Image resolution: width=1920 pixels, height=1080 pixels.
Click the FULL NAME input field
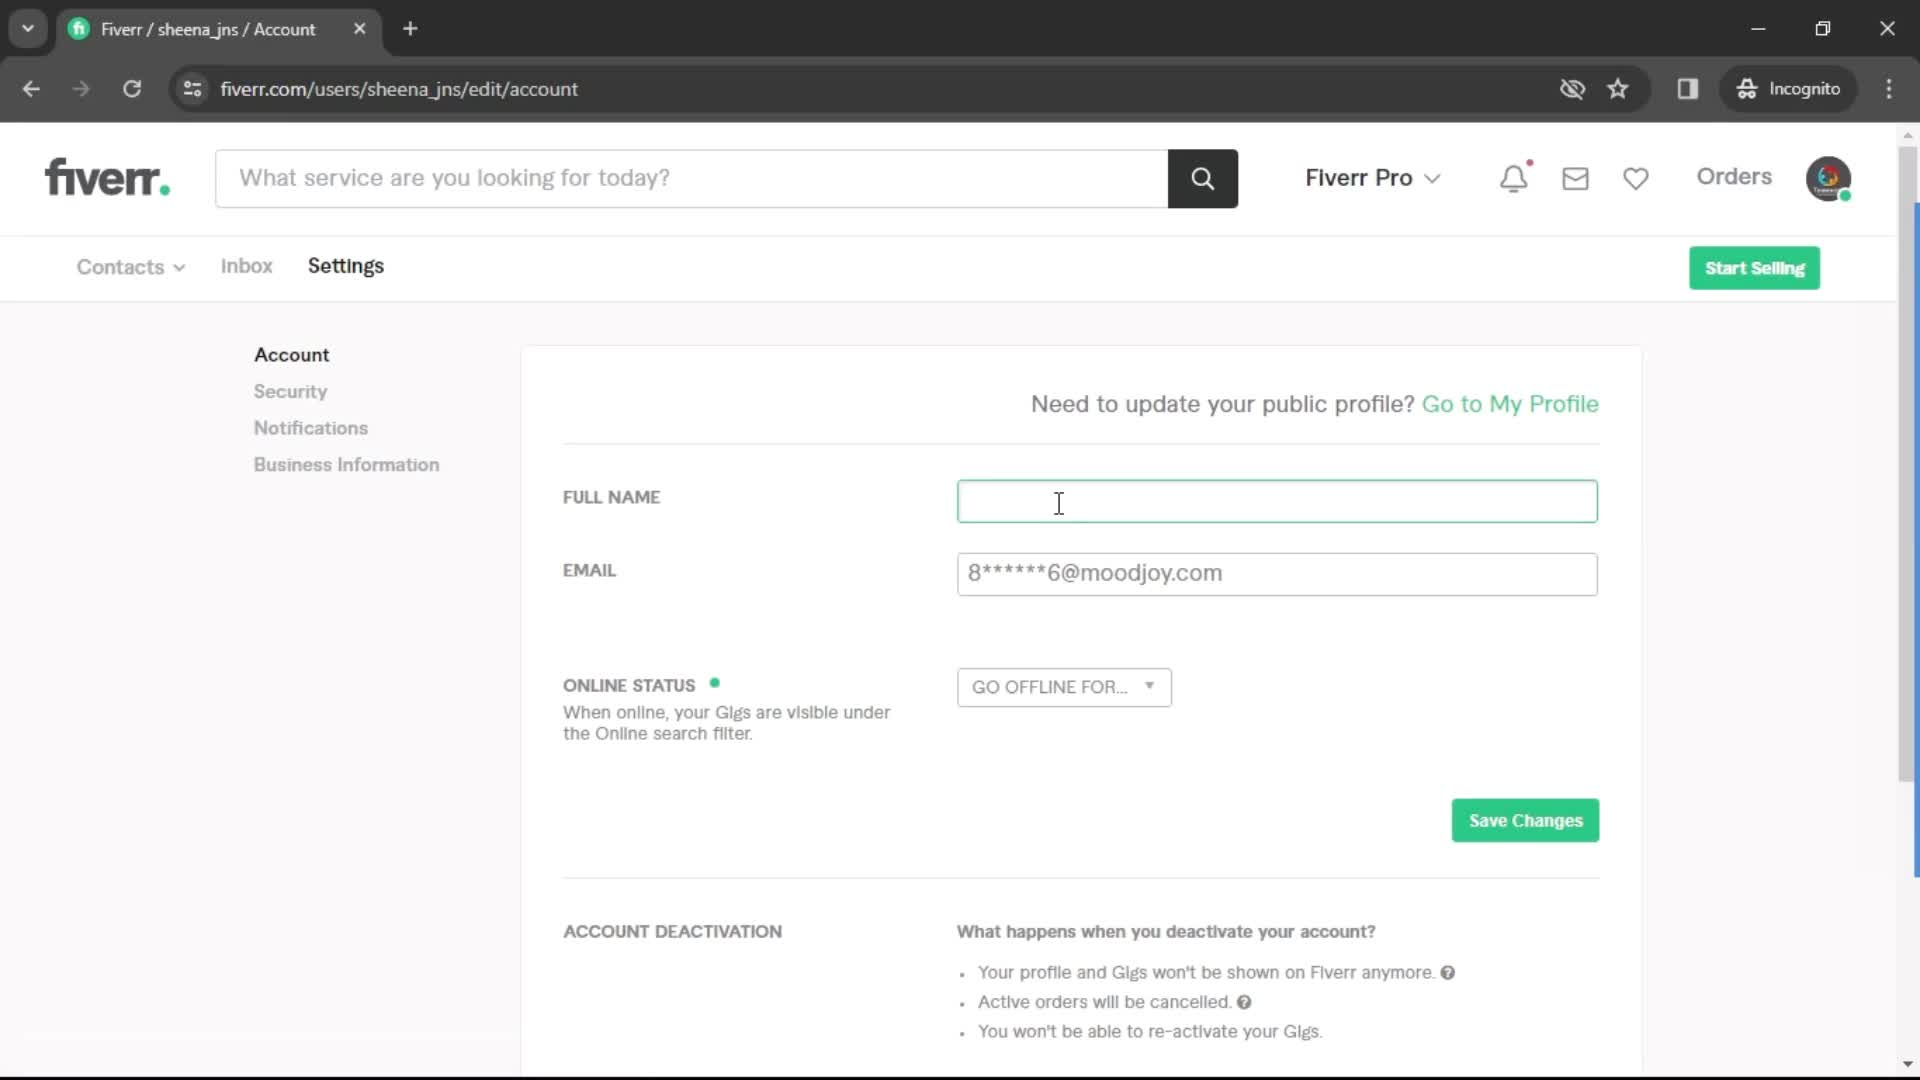point(1278,500)
